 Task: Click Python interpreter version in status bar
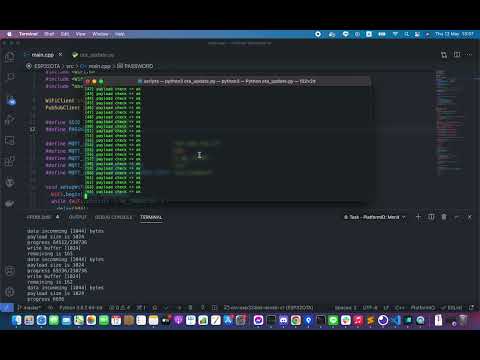point(81,308)
